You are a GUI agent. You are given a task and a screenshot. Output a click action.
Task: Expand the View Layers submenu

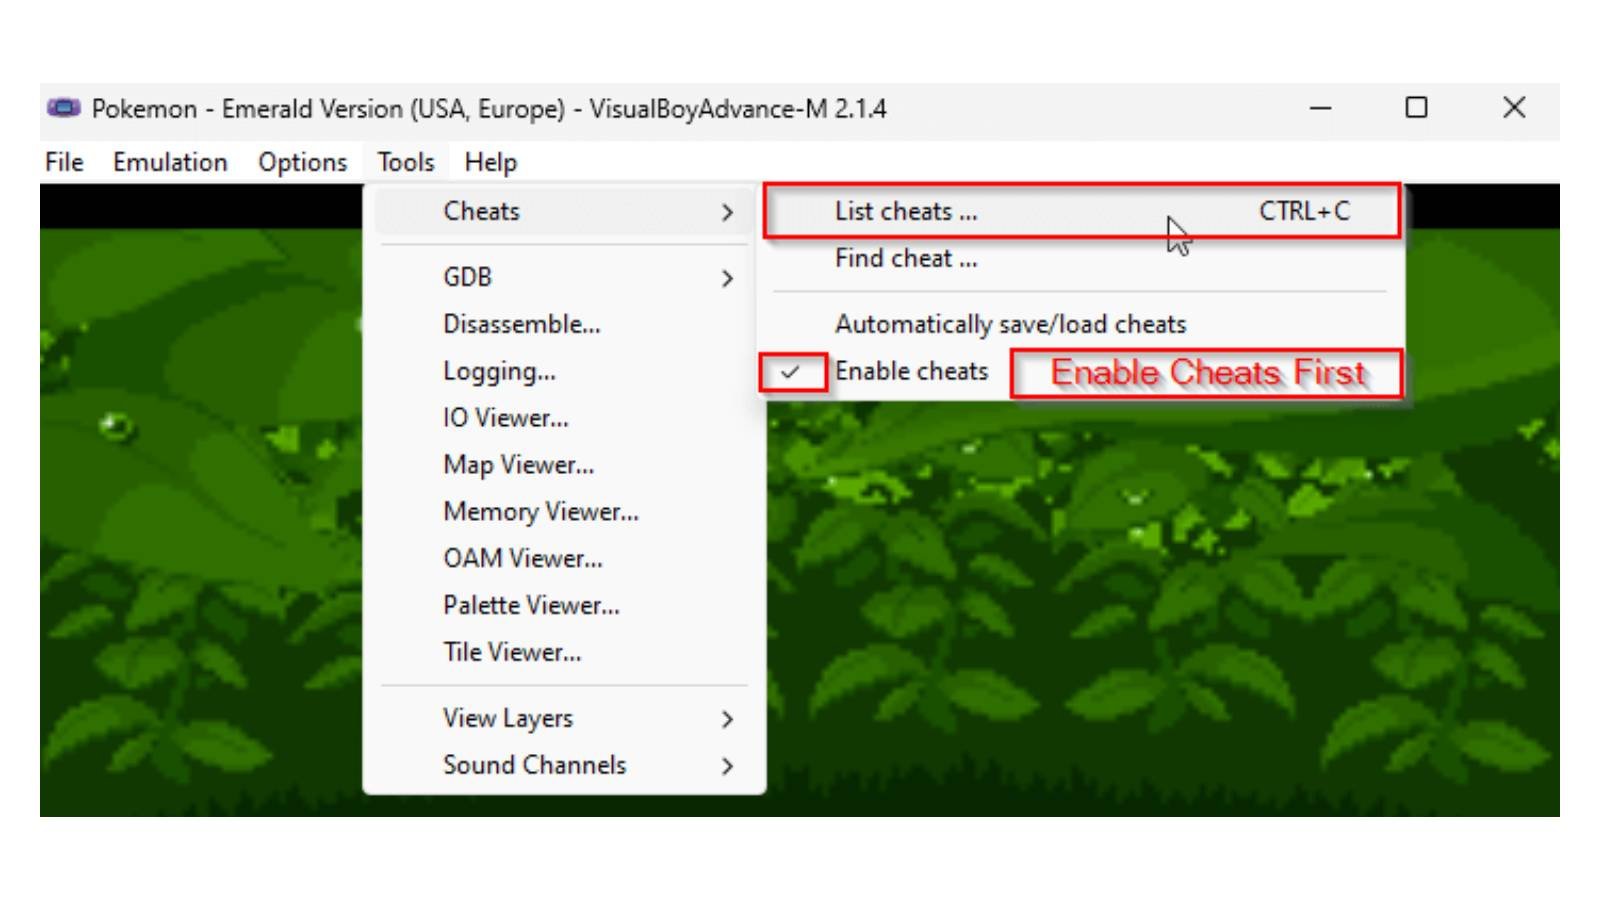(x=564, y=718)
